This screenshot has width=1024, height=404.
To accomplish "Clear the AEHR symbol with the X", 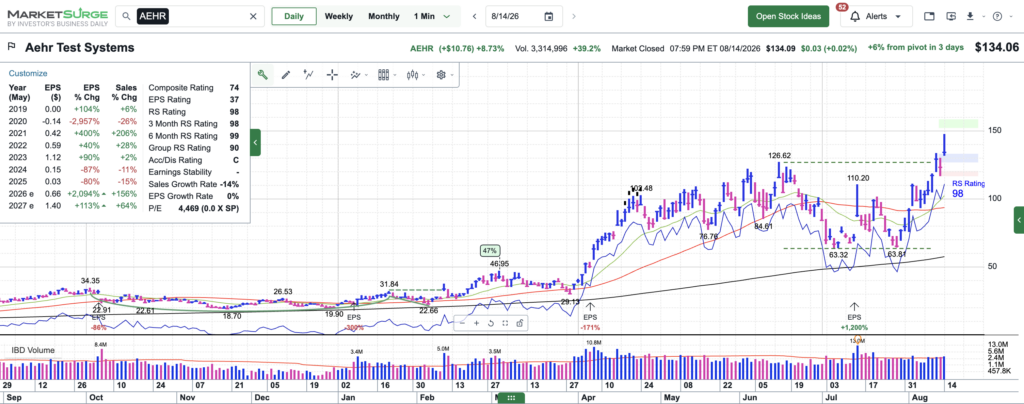I will (x=253, y=16).
